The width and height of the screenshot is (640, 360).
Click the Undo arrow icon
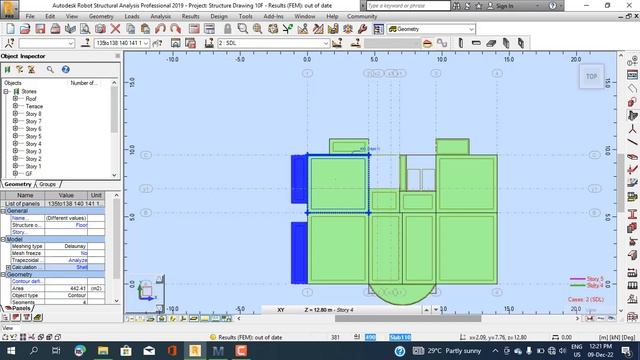[160, 29]
